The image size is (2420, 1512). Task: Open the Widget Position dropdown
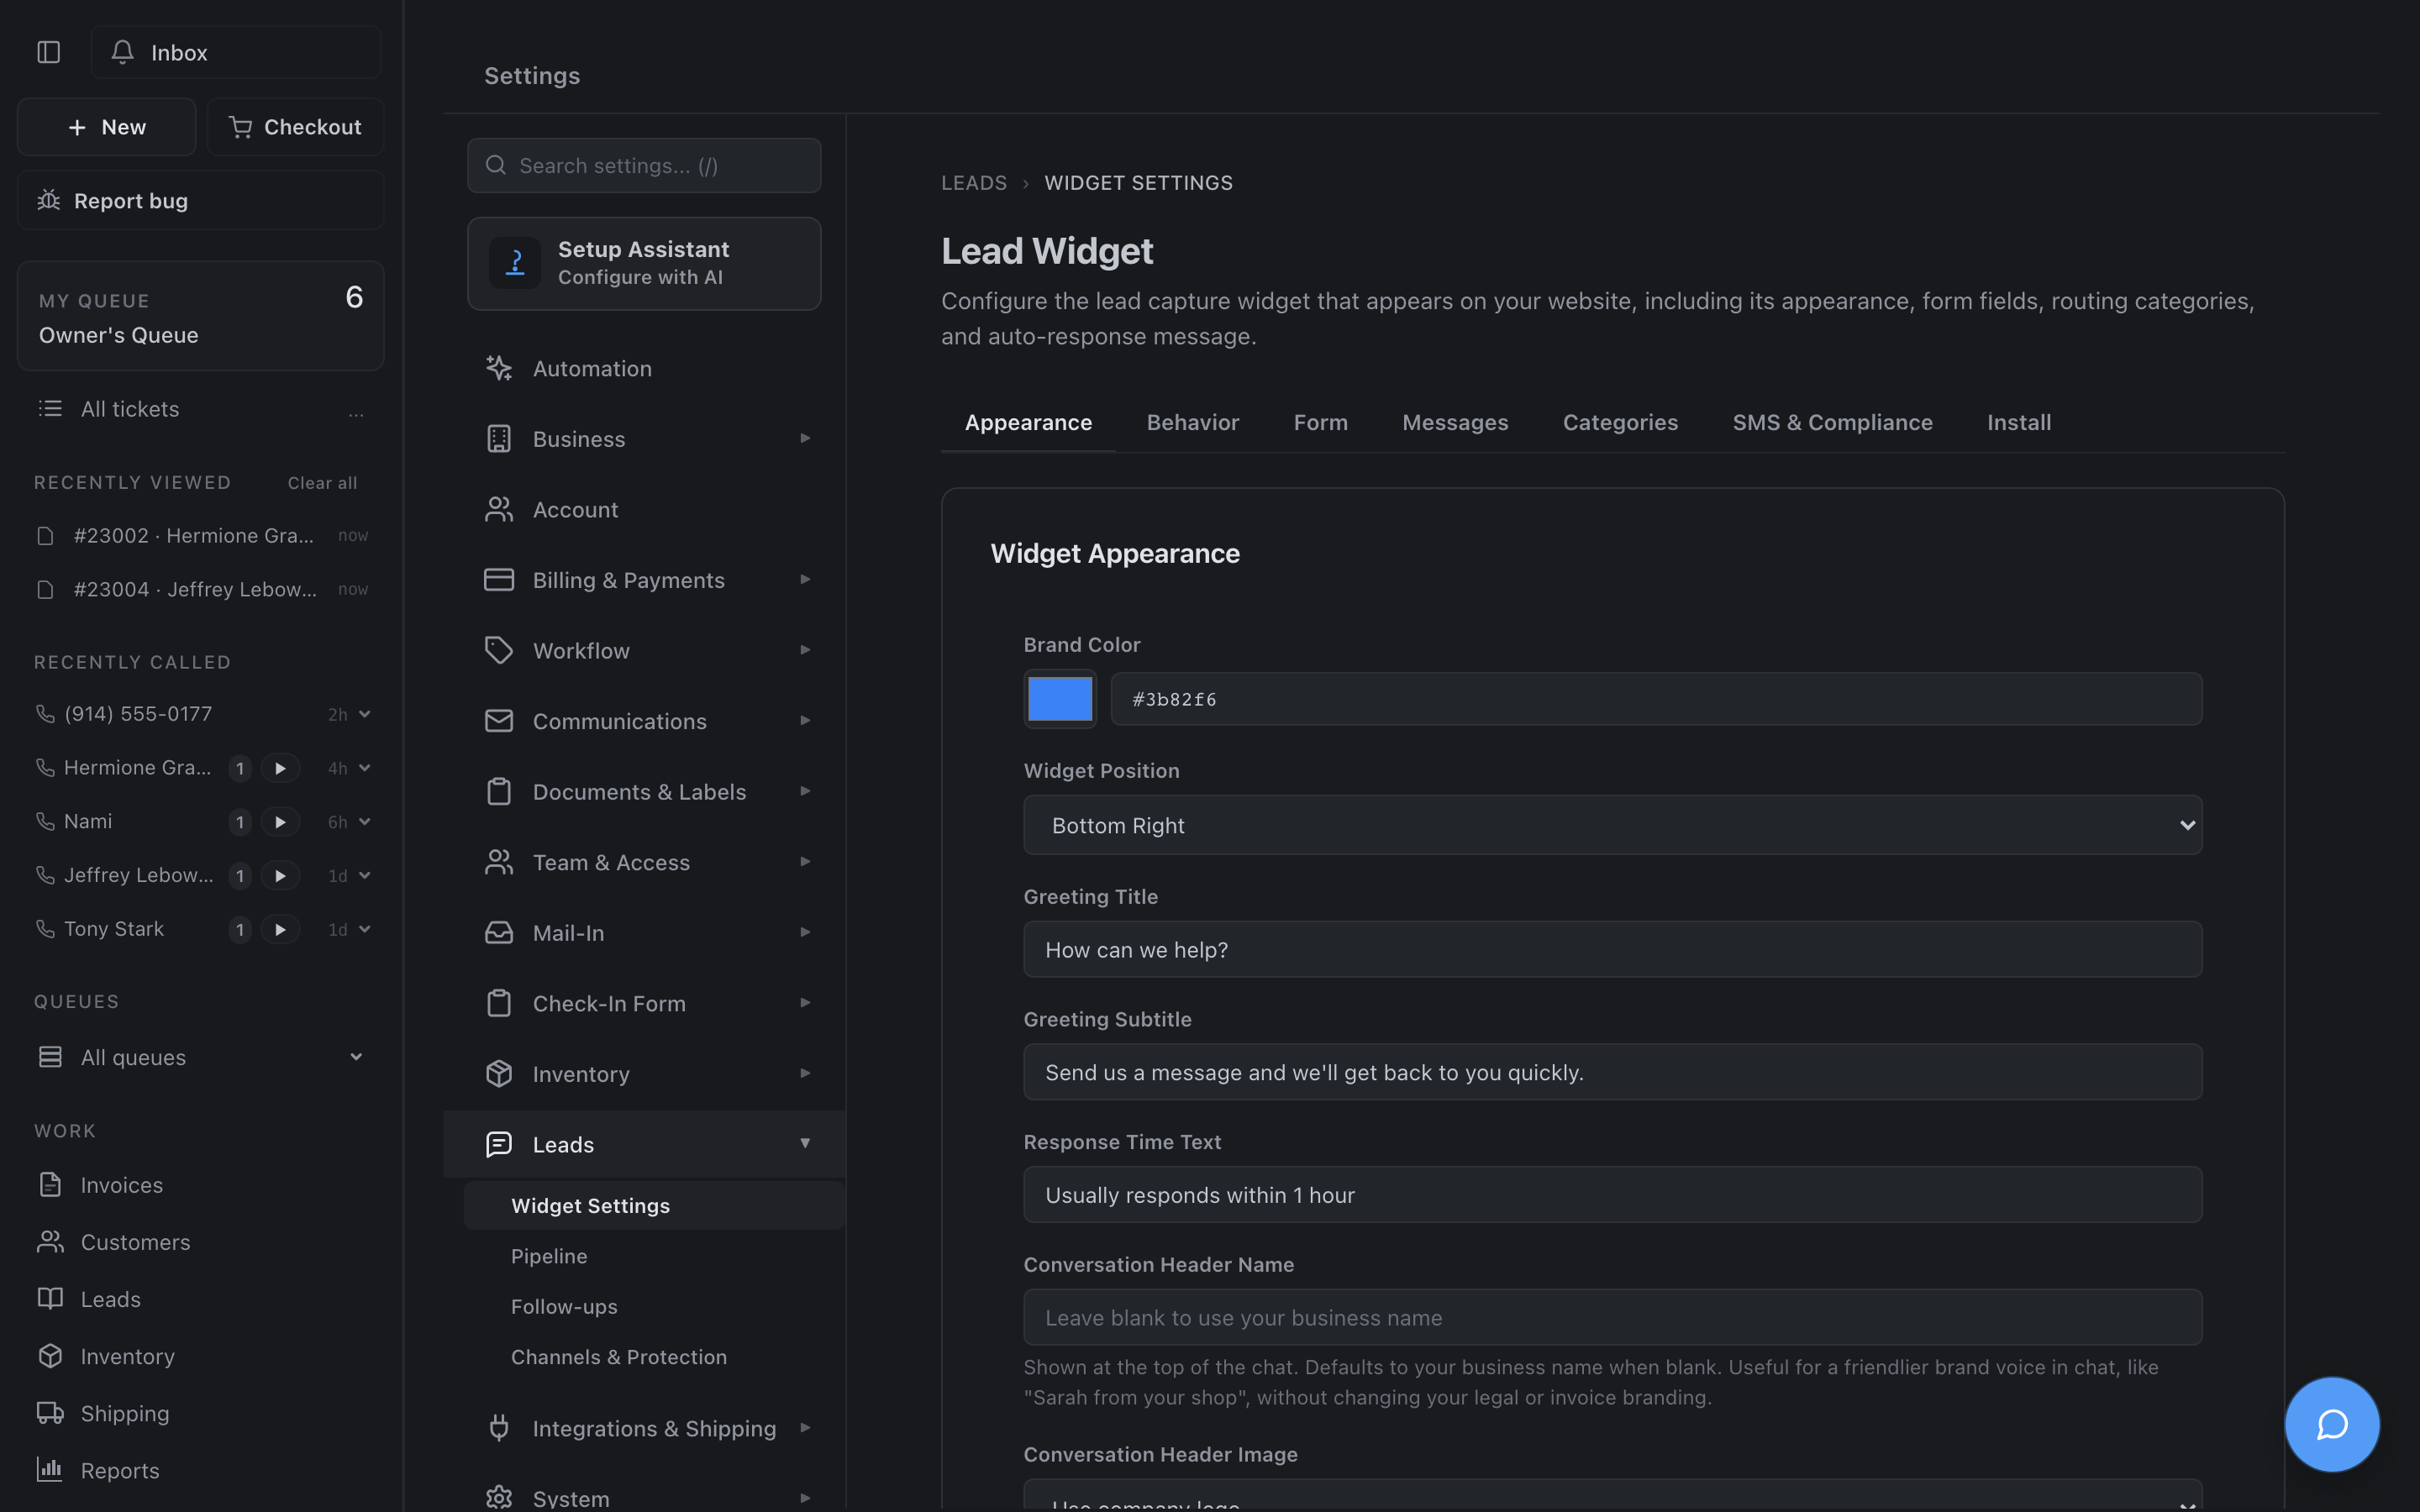point(1612,825)
